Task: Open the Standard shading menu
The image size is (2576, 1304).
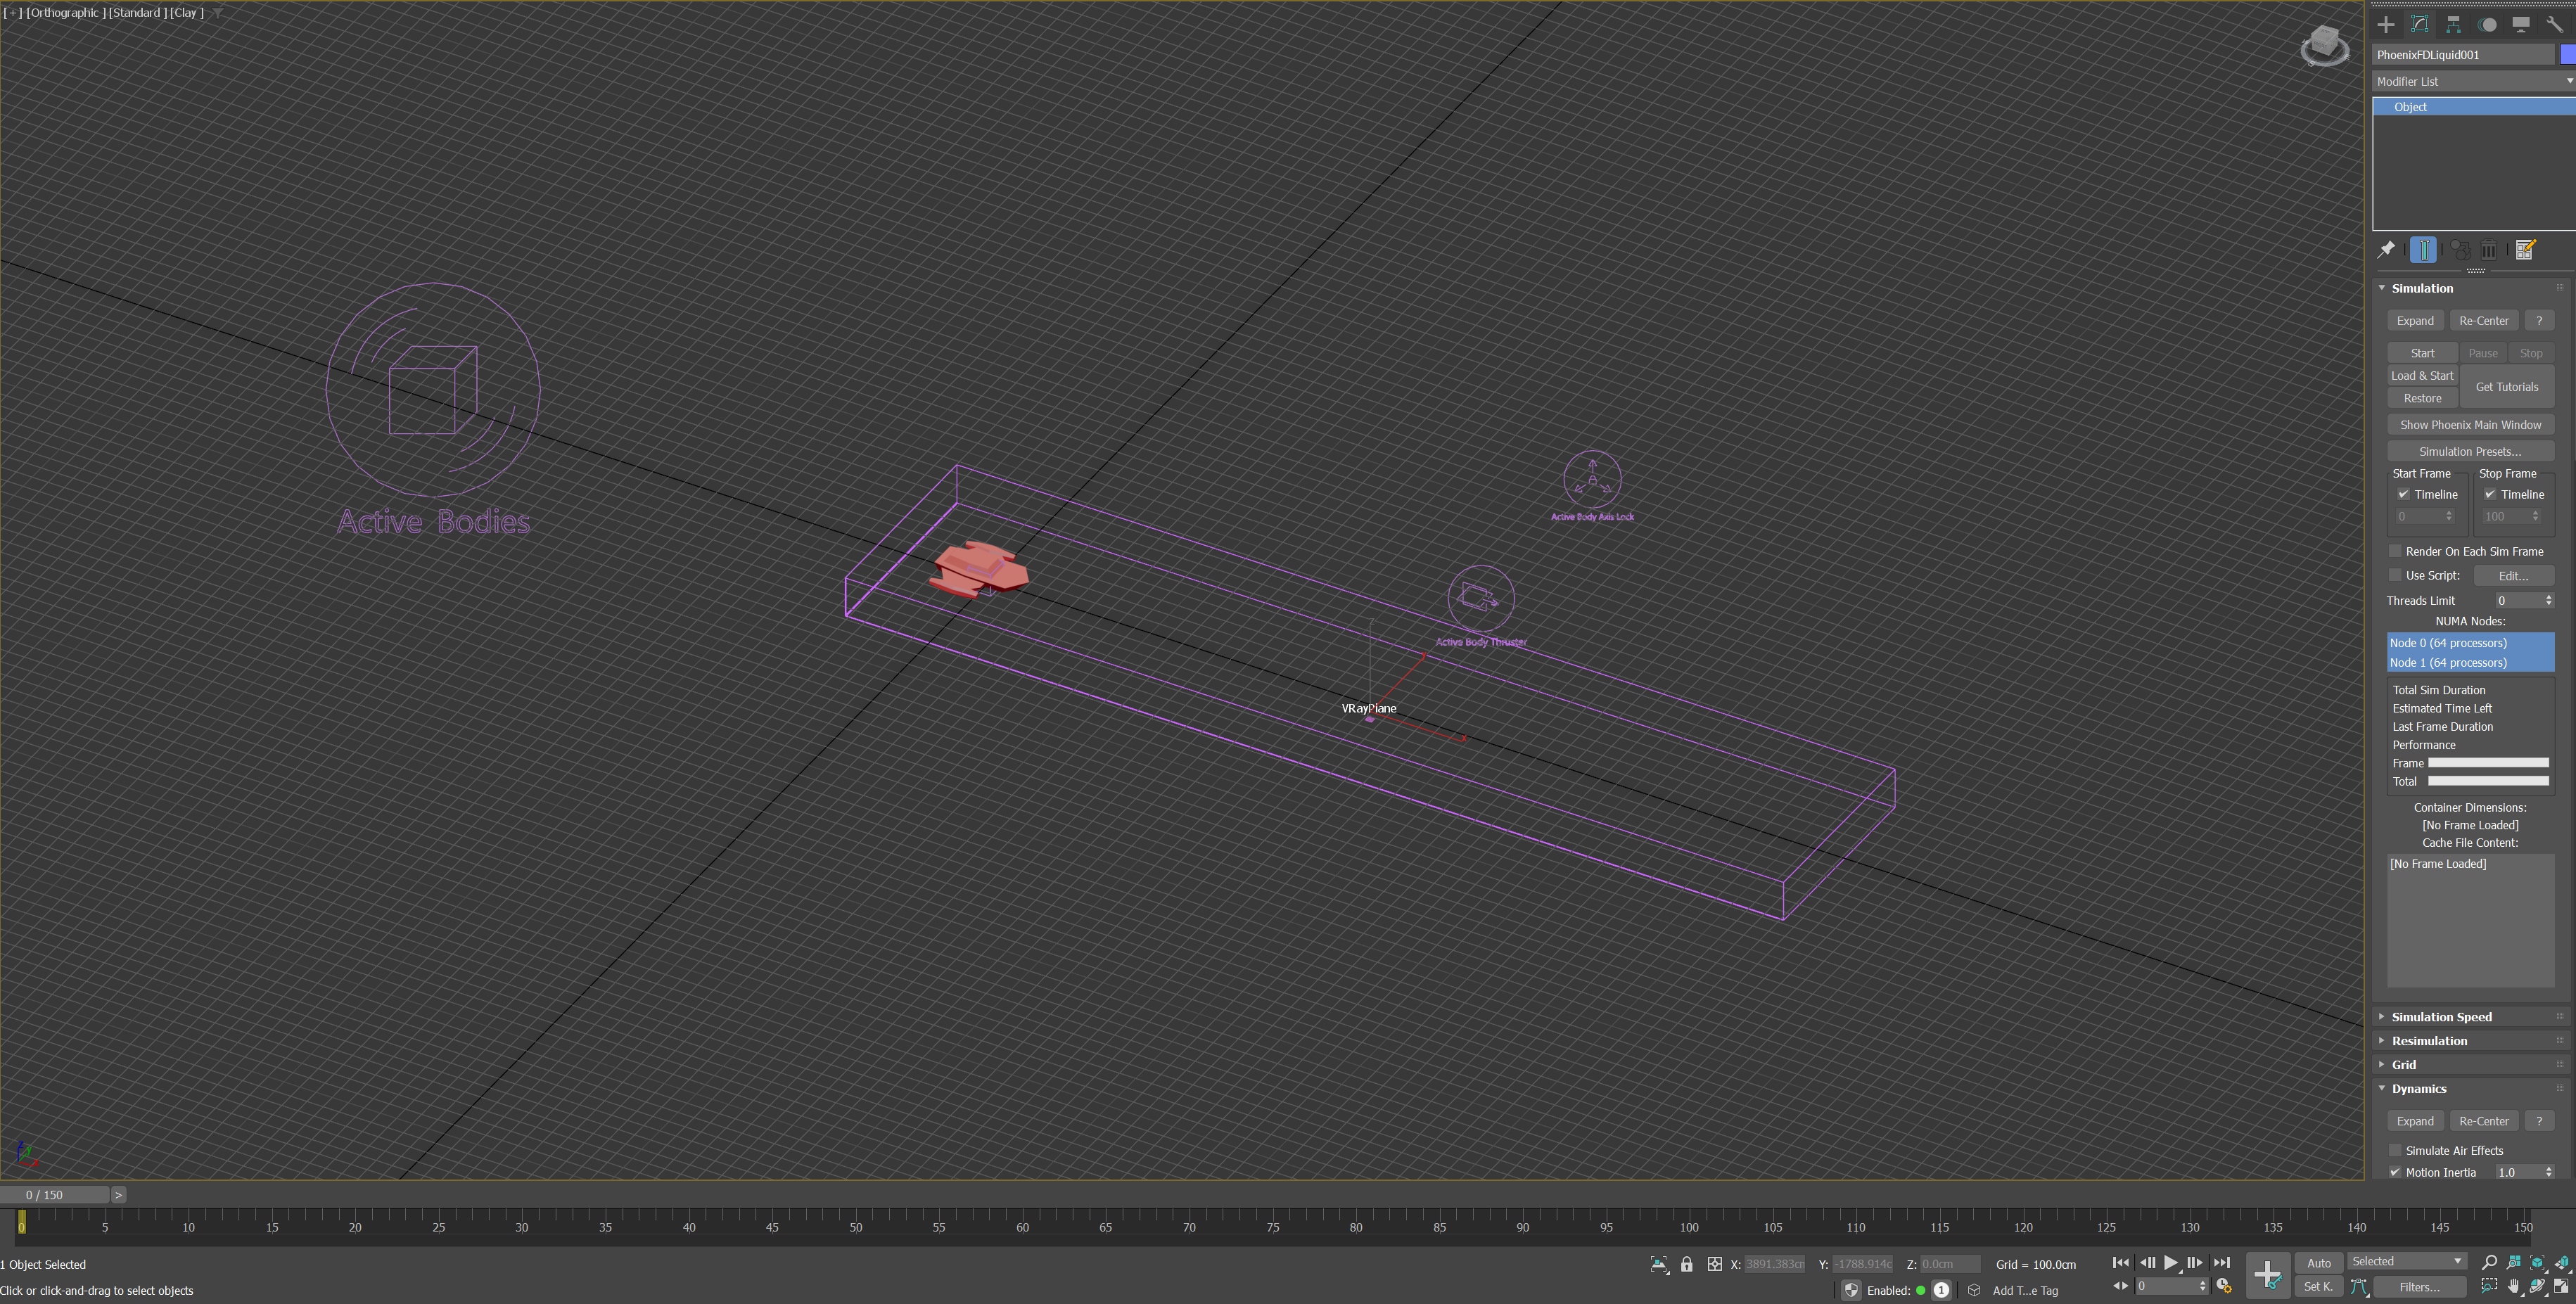Action: [137, 13]
